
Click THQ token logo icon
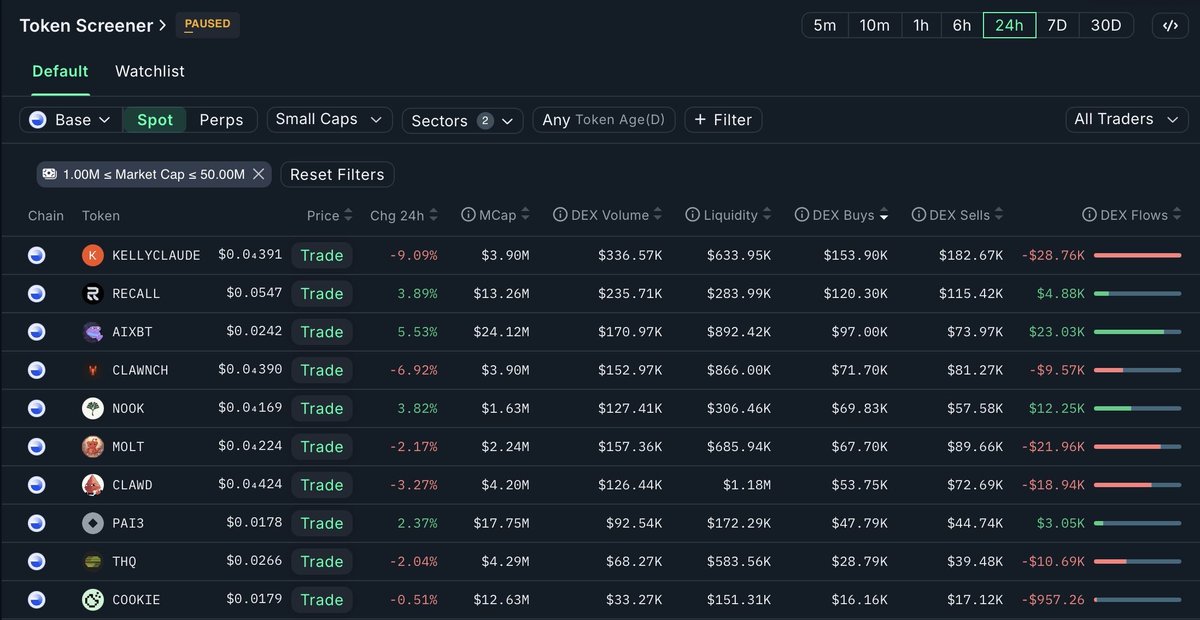92,561
